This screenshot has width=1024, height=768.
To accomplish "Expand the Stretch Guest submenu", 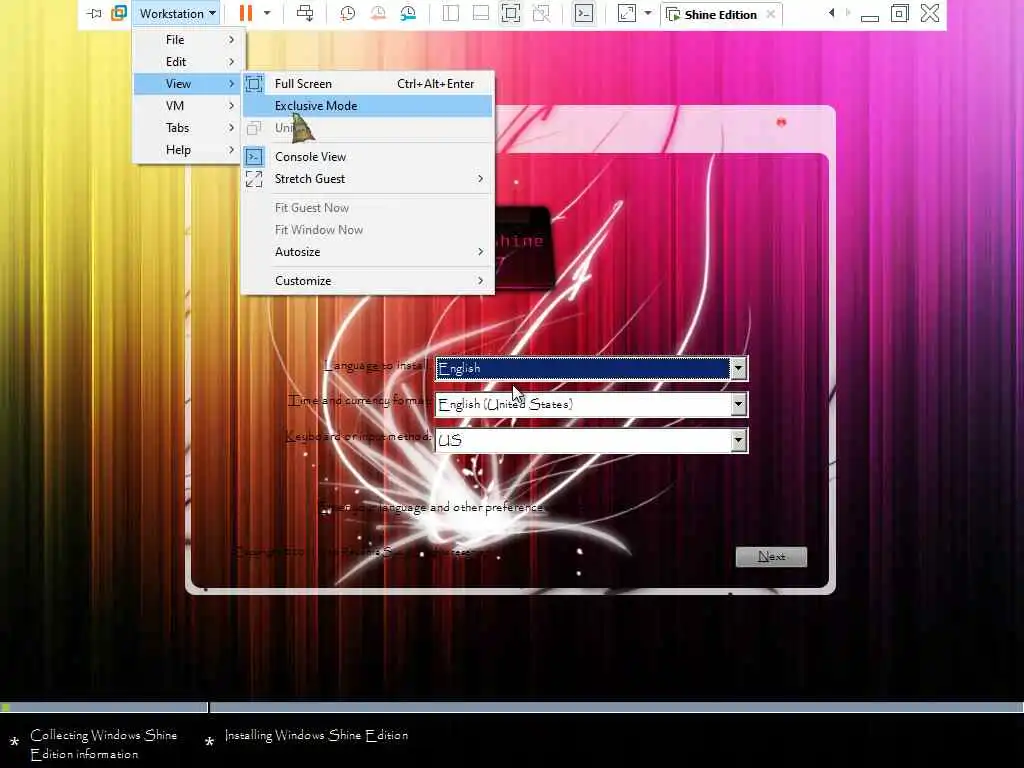I will click(x=368, y=179).
